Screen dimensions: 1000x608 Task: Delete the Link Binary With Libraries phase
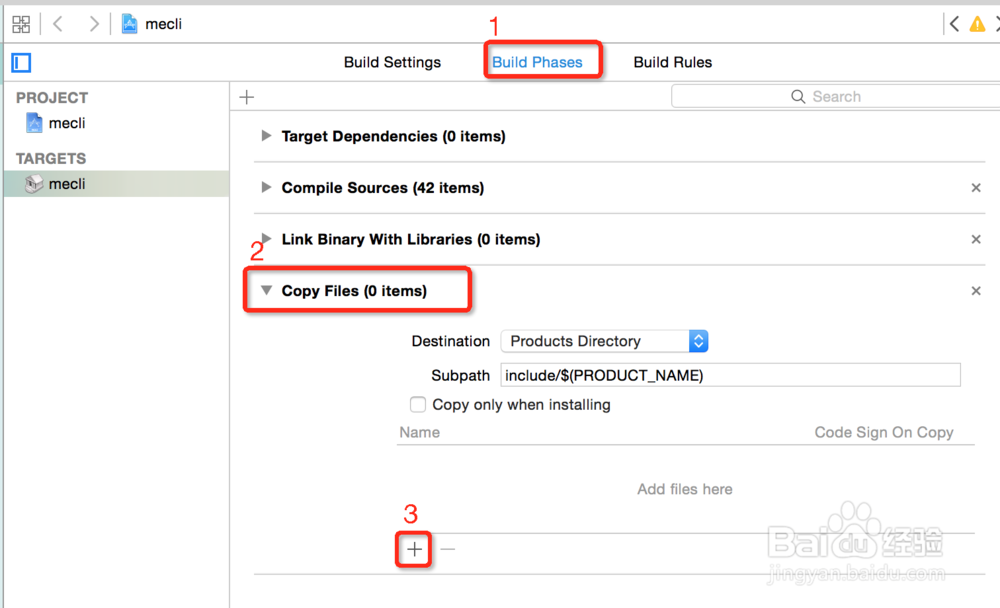pos(976,240)
